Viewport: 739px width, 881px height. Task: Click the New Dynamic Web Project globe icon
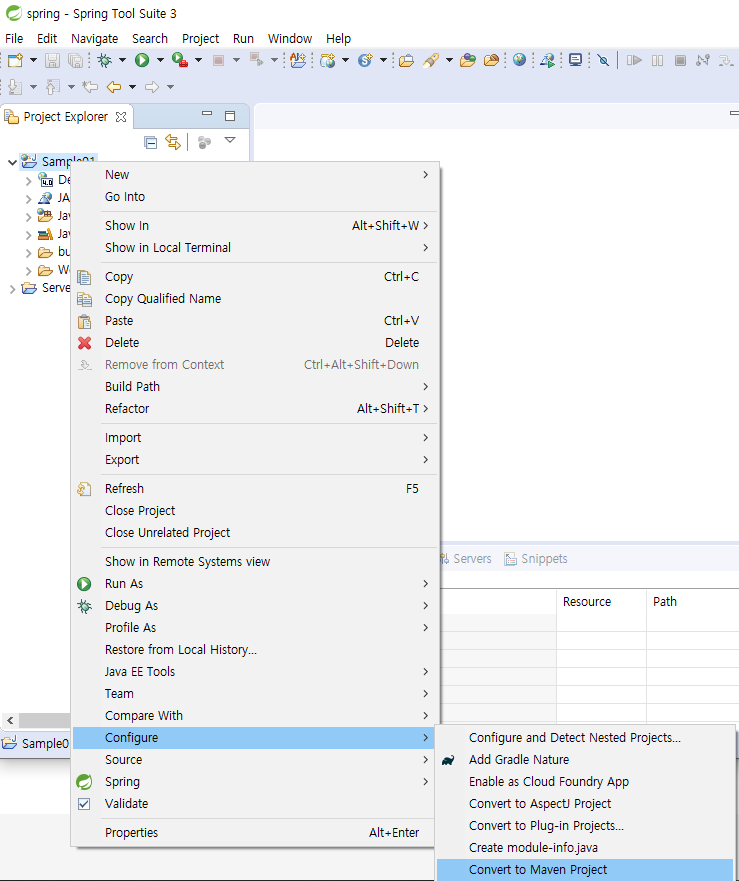point(327,60)
